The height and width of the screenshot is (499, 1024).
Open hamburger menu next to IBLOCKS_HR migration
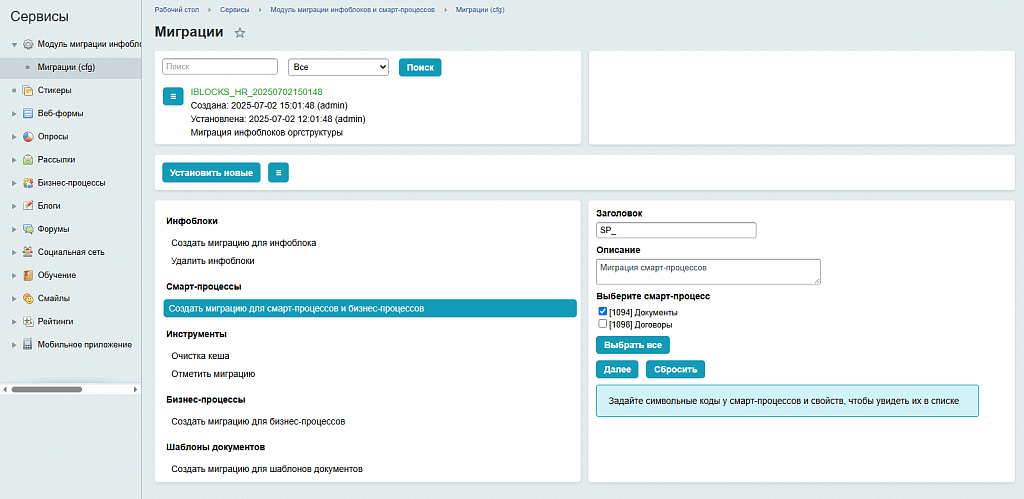tap(173, 96)
